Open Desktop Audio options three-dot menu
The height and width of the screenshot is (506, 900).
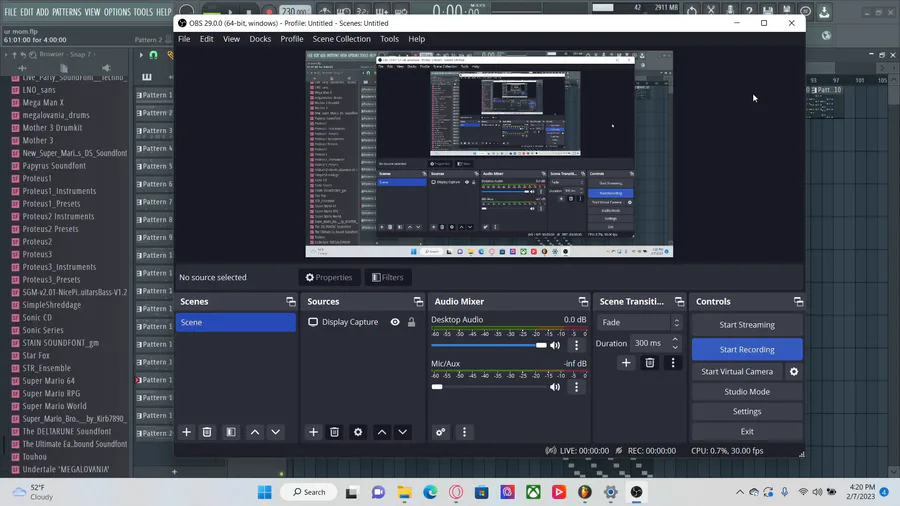pyautogui.click(x=577, y=345)
